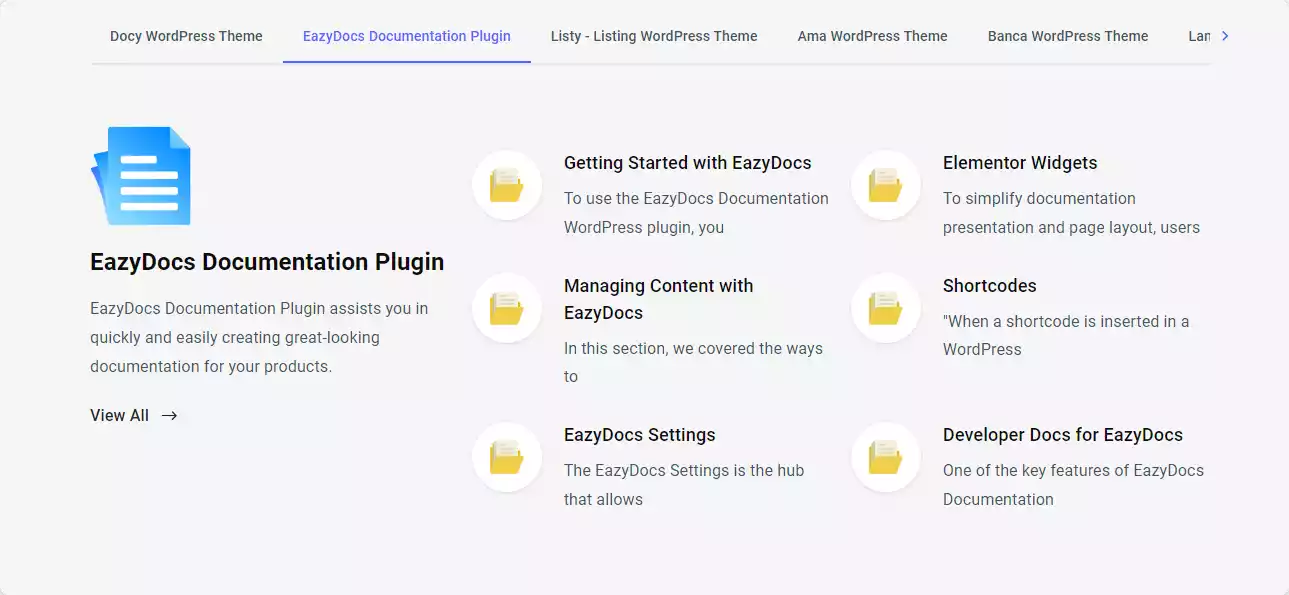Click the folder icon beside Getting Started with EazyDocs
Viewport: 1289px width, 595px height.
(x=507, y=185)
